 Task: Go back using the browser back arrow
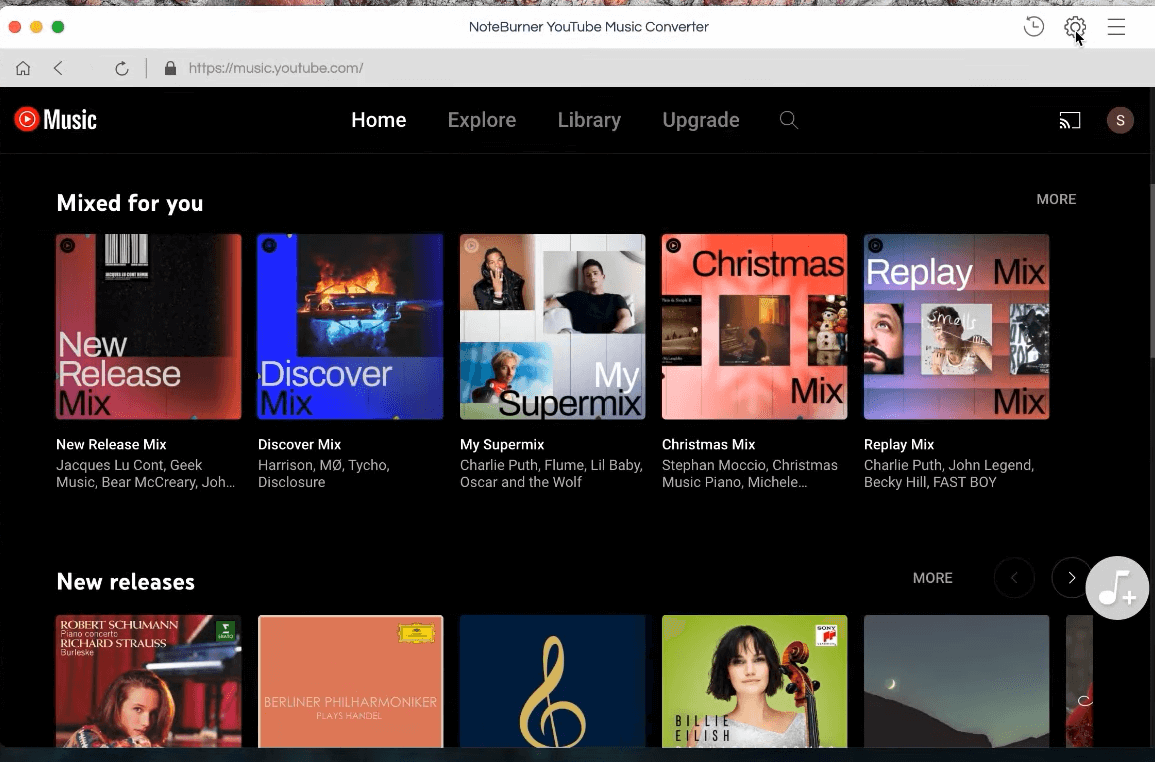[x=59, y=68]
